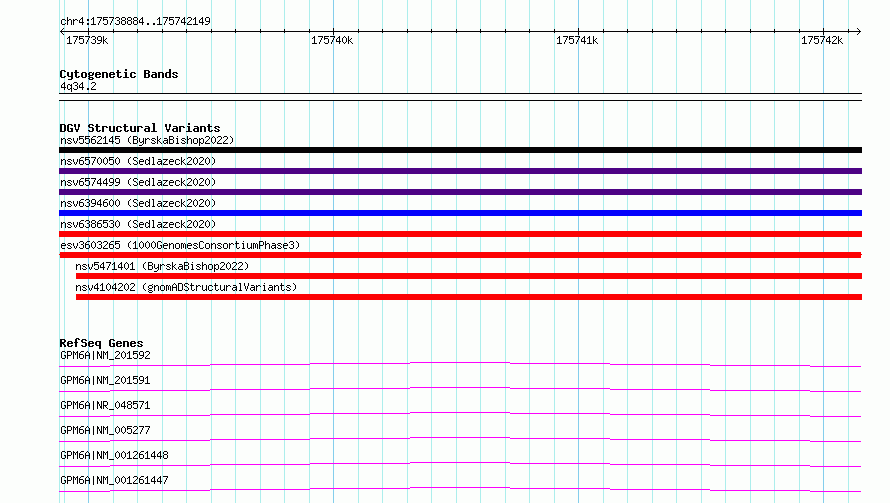Select the GPM6A|NM_001261447 transcript label

point(115,480)
